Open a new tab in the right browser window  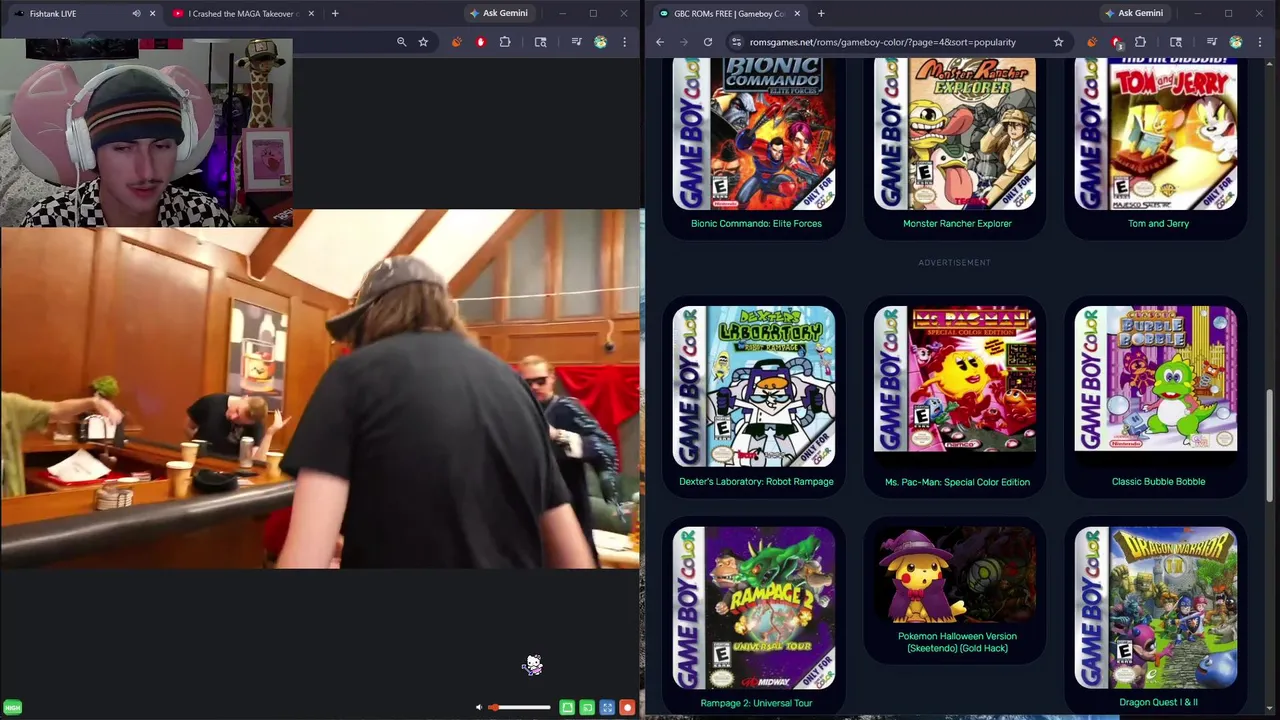[x=821, y=13]
